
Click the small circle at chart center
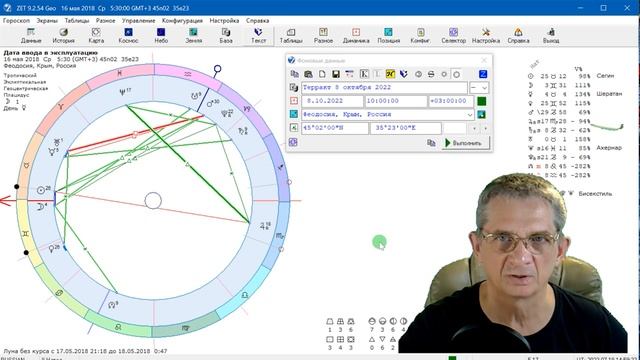point(153,201)
